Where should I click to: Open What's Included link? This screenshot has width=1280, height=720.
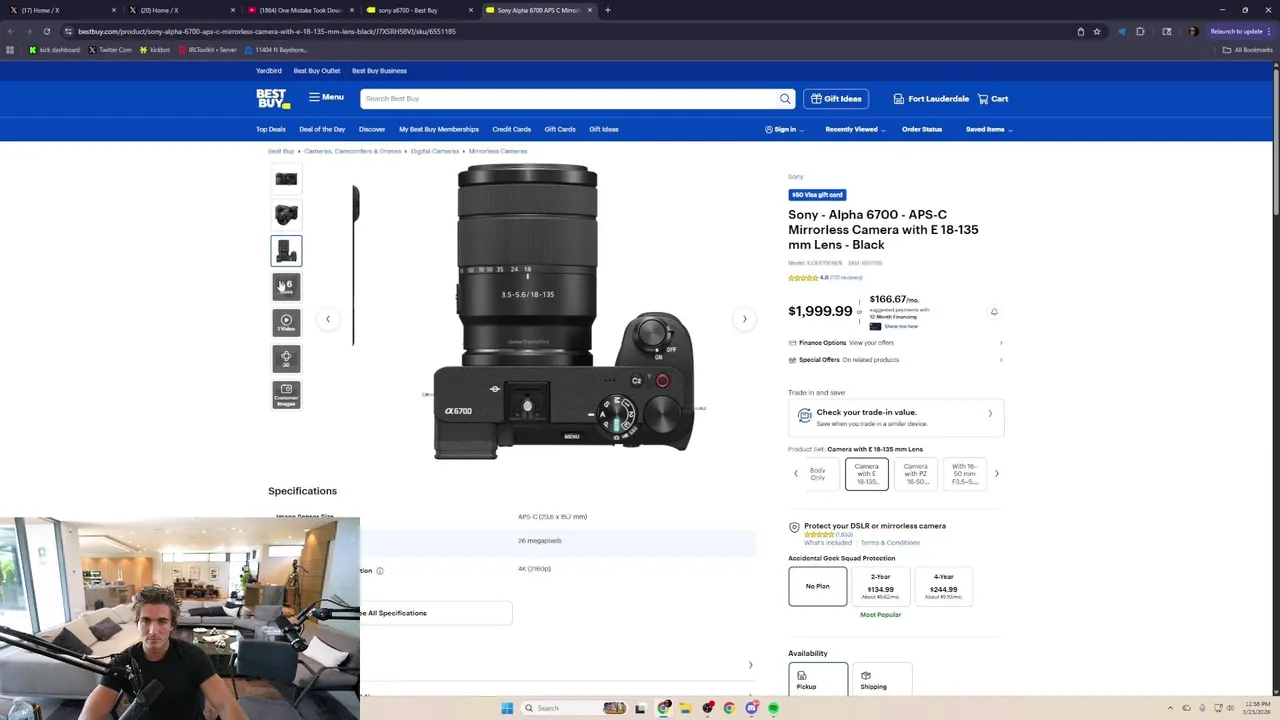[828, 543]
